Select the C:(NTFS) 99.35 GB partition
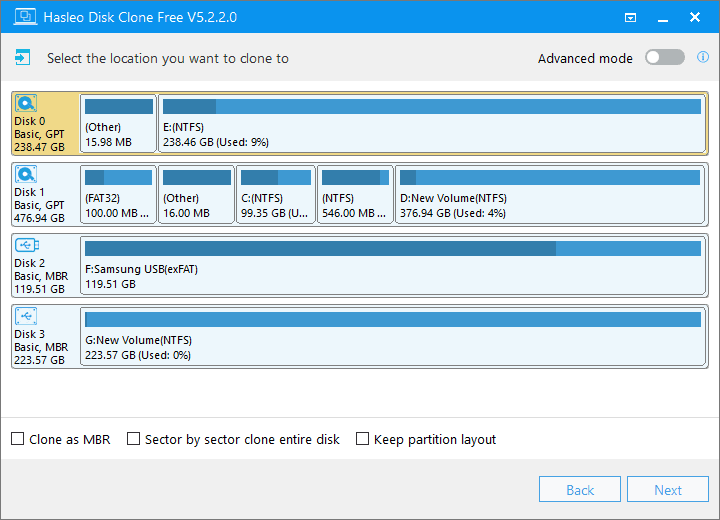720x520 pixels. point(275,195)
